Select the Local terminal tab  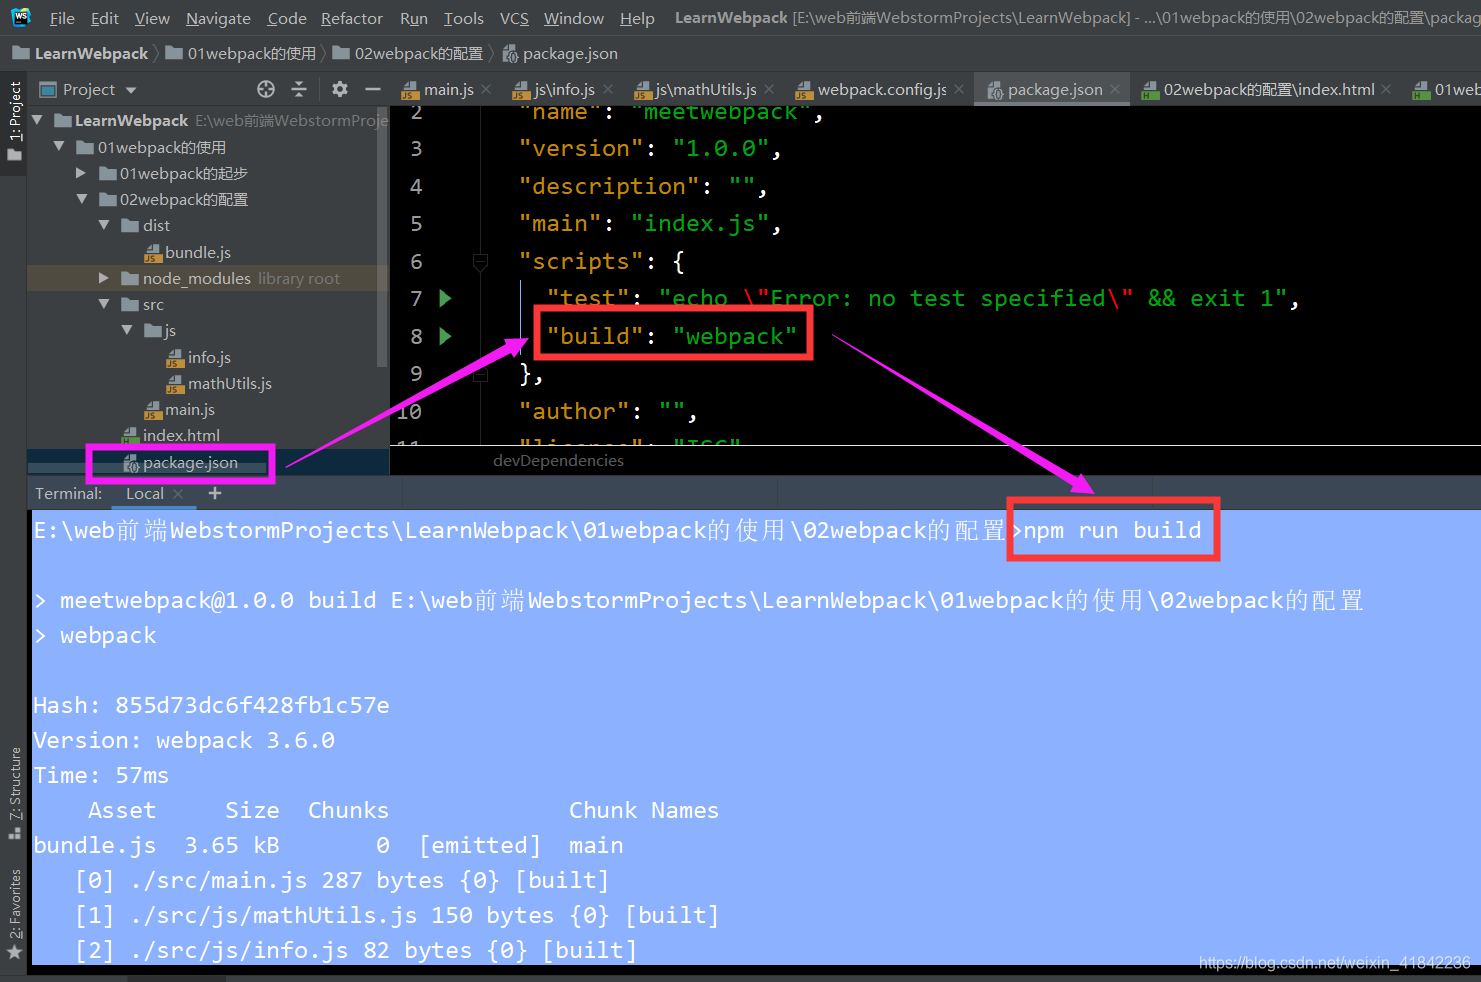145,494
